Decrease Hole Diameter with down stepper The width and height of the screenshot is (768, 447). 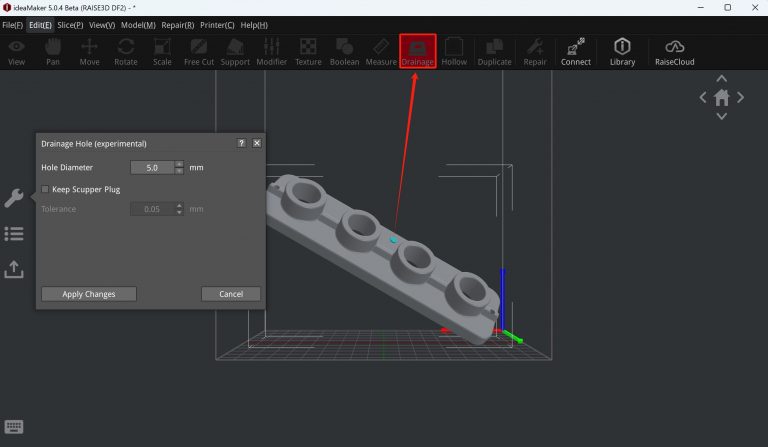point(179,171)
